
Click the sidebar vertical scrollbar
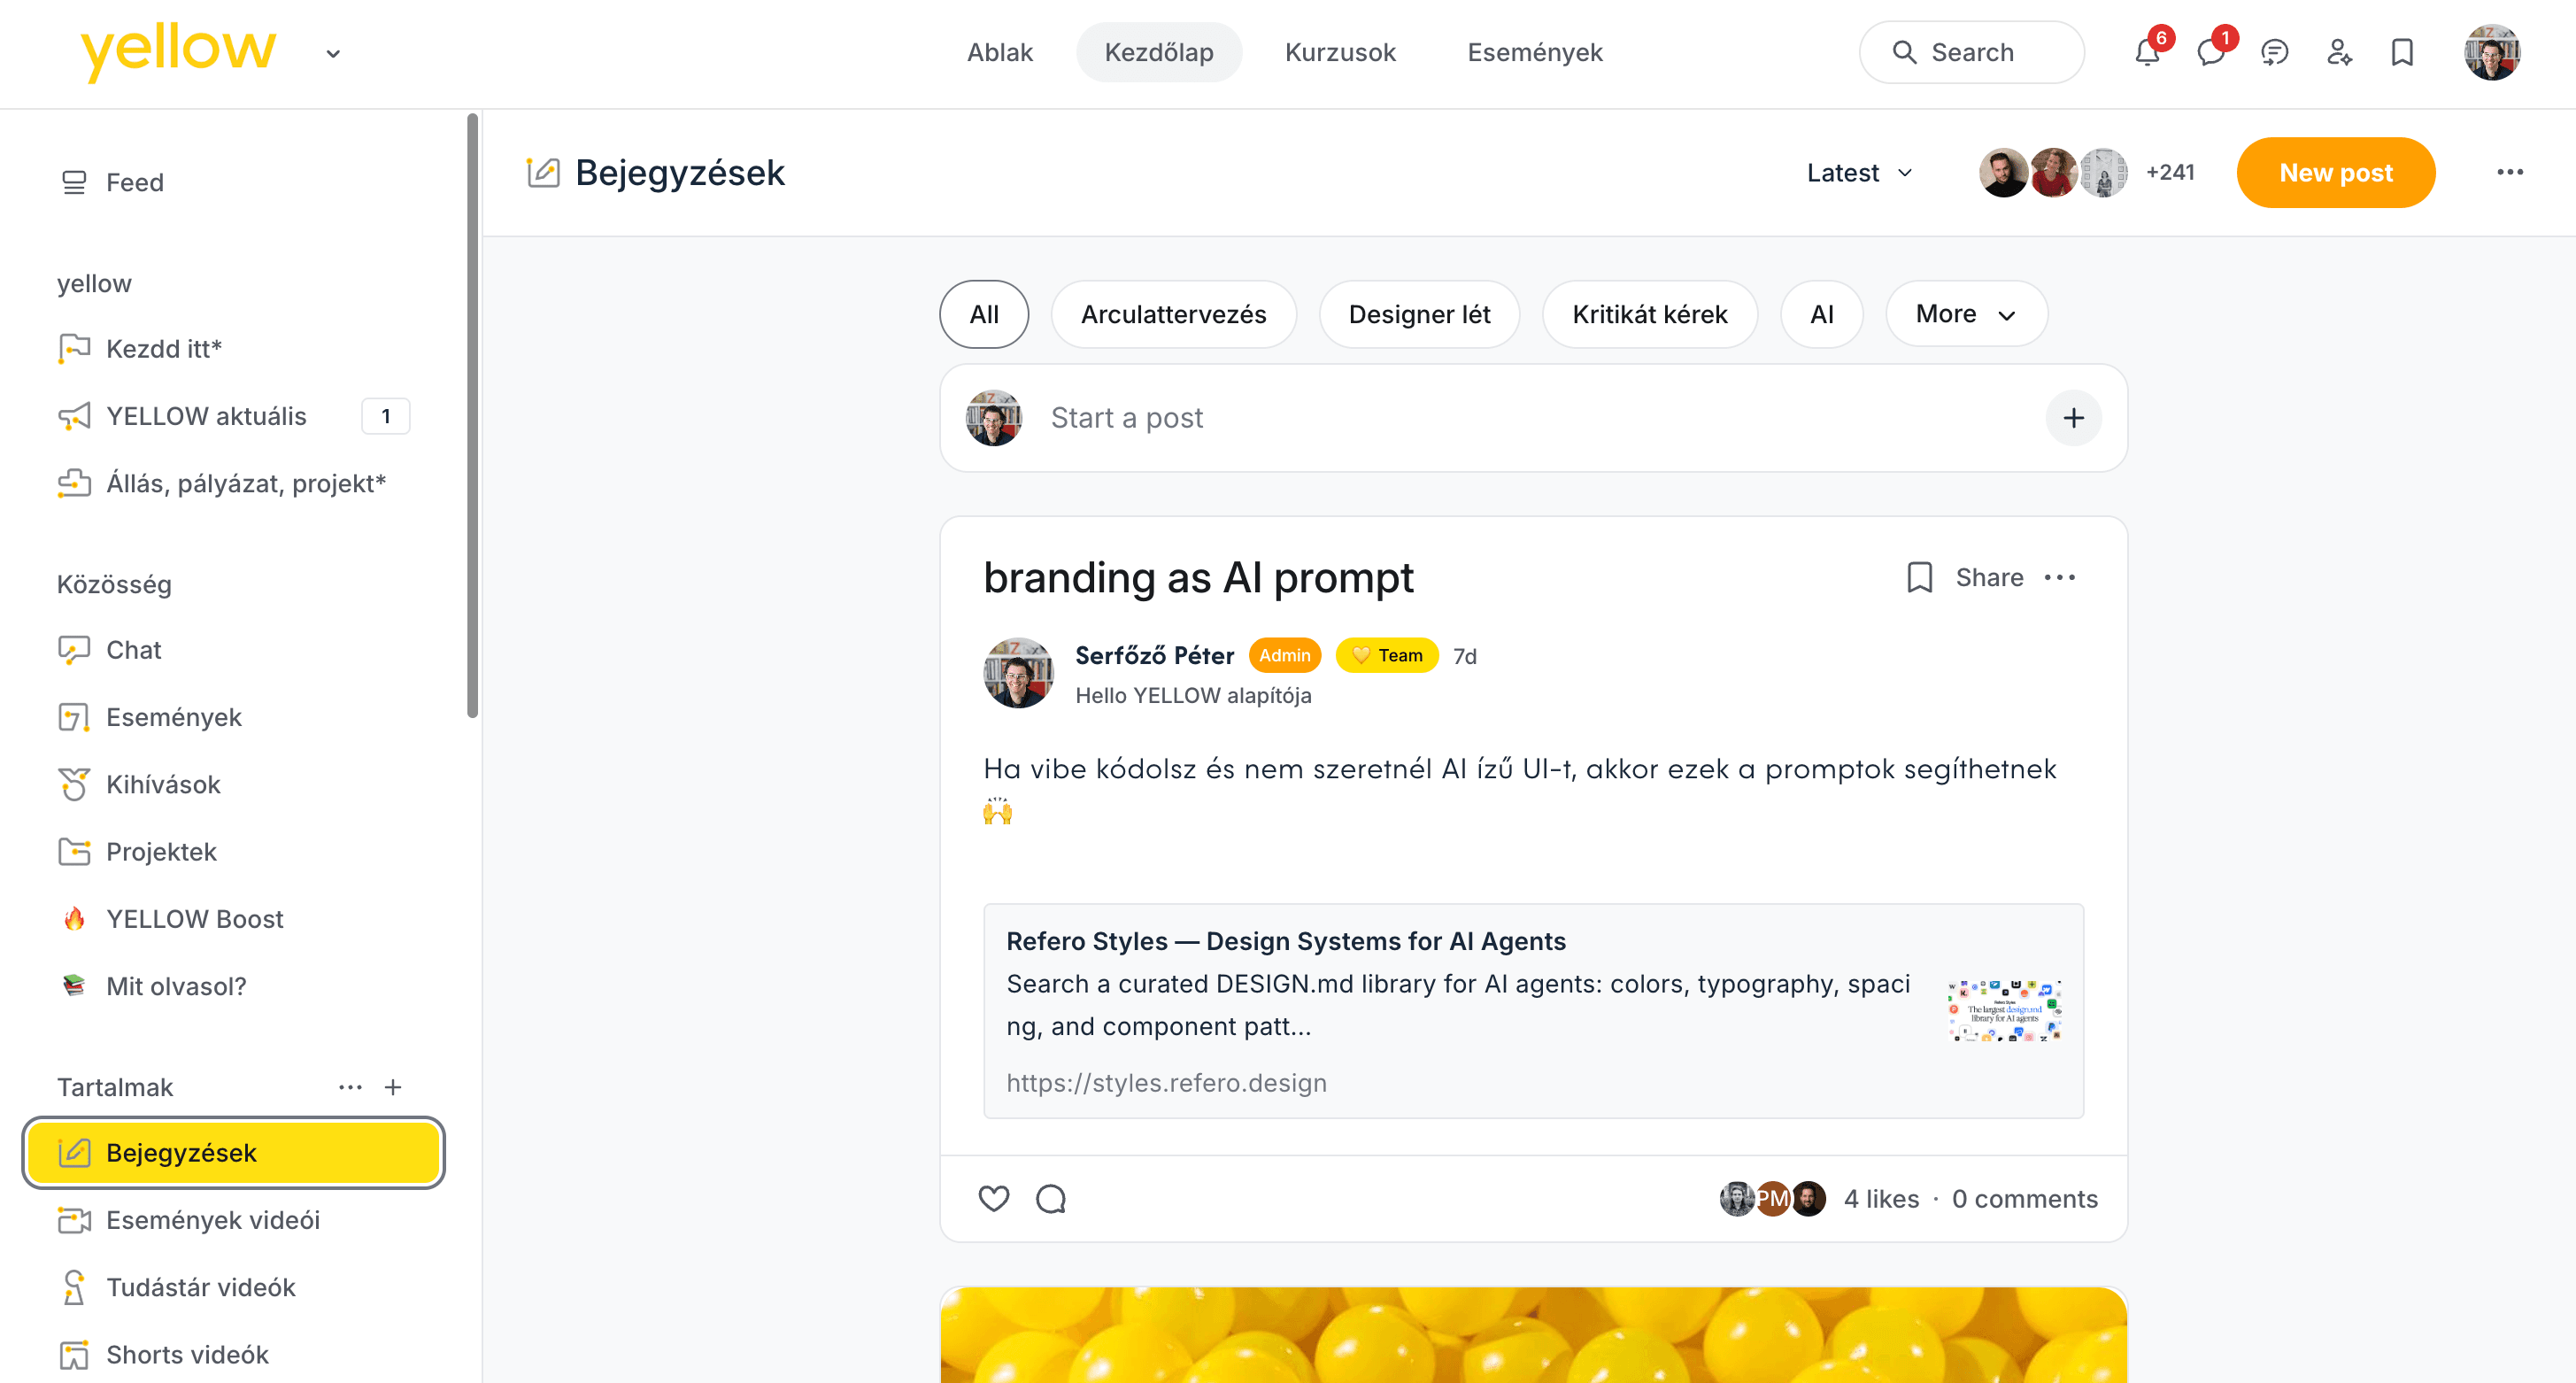[x=472, y=416]
